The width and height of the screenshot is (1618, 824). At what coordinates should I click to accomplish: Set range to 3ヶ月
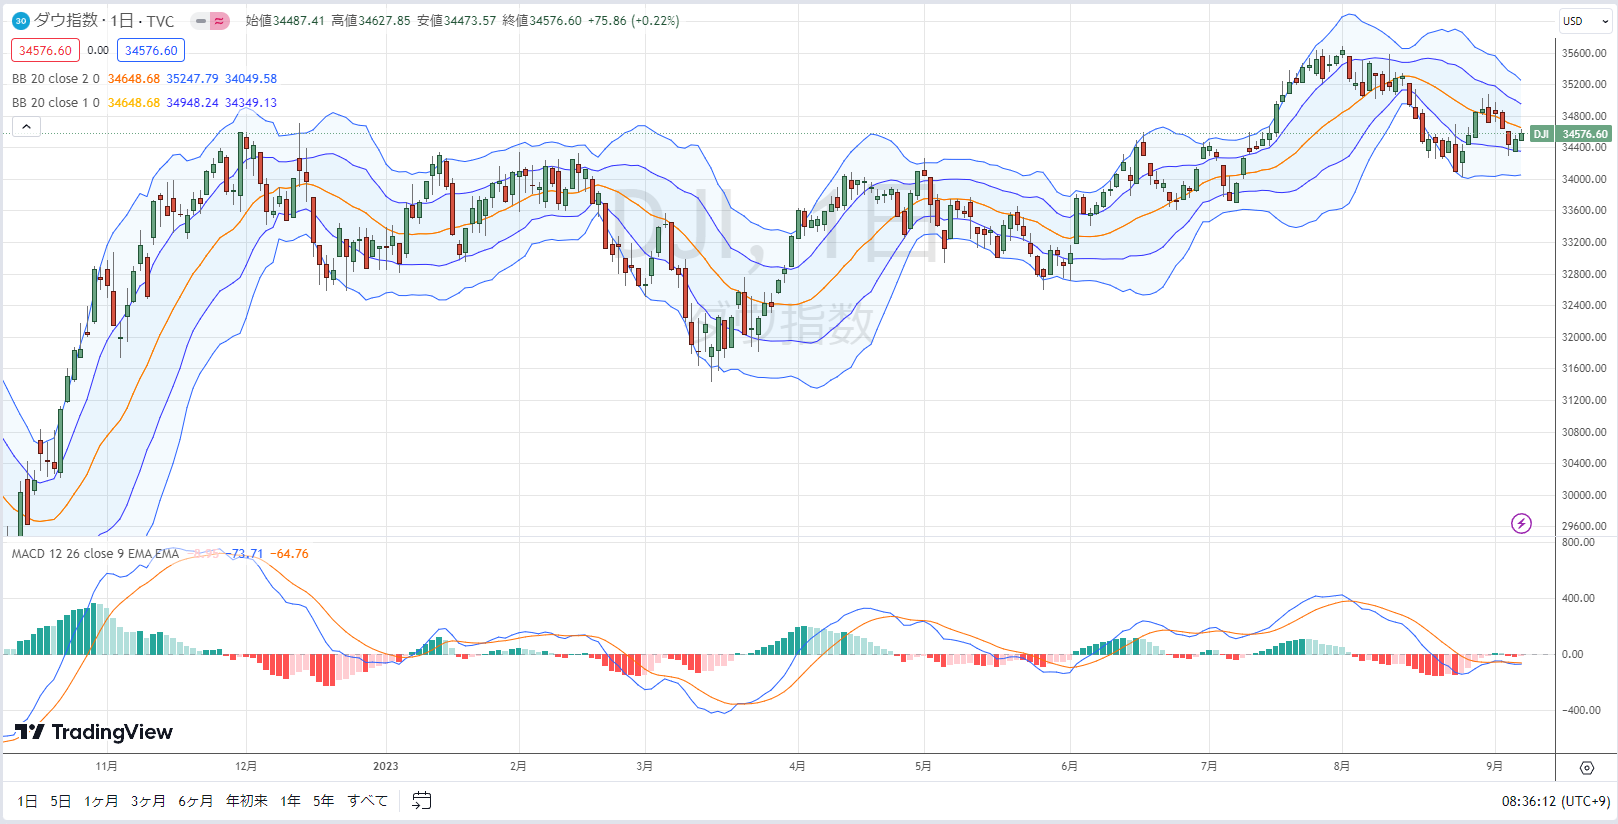point(148,801)
